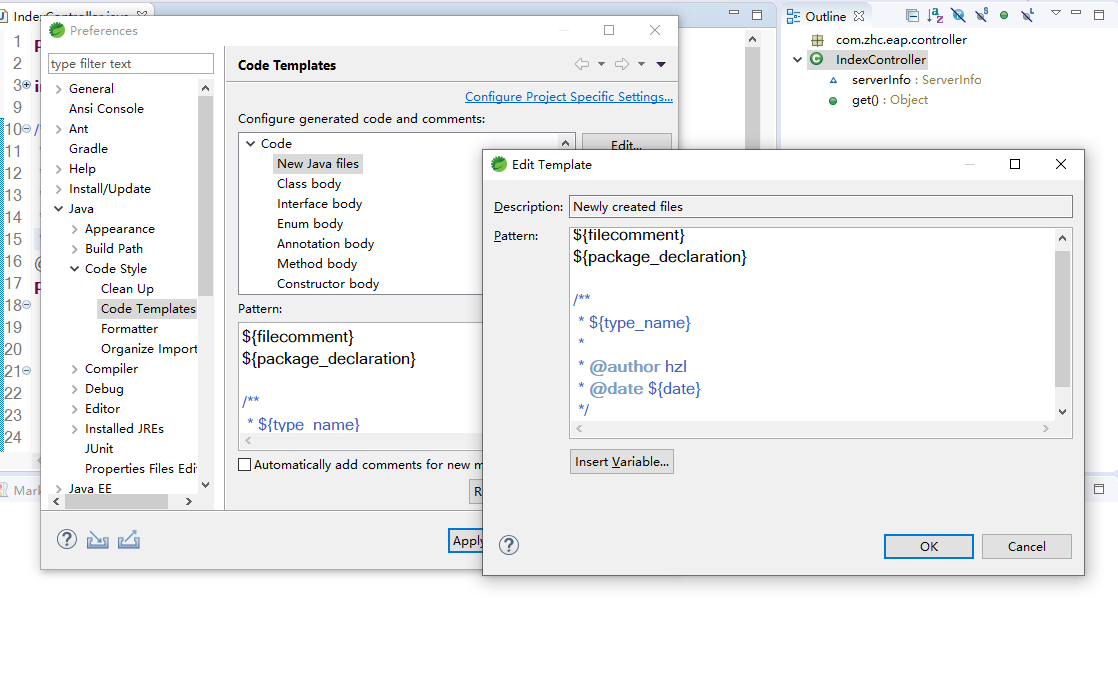Toggle Hide Static Members in Outline

pos(981,15)
